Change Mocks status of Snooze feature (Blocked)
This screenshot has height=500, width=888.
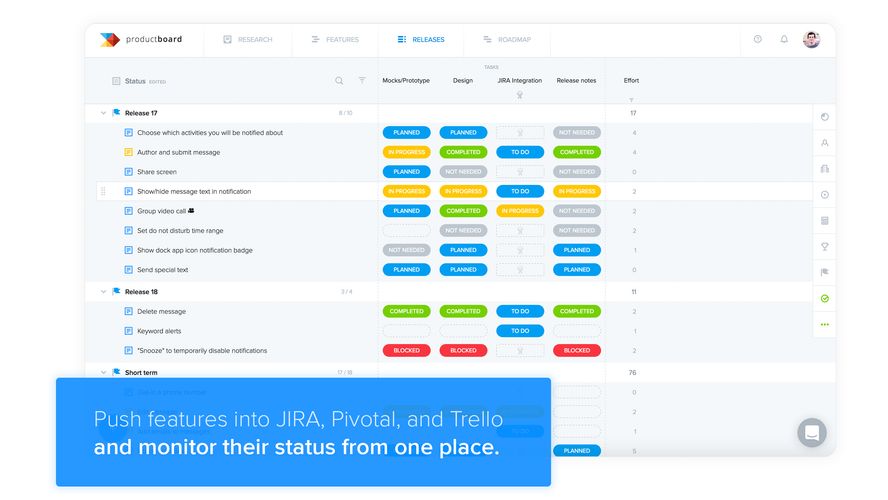[407, 351]
